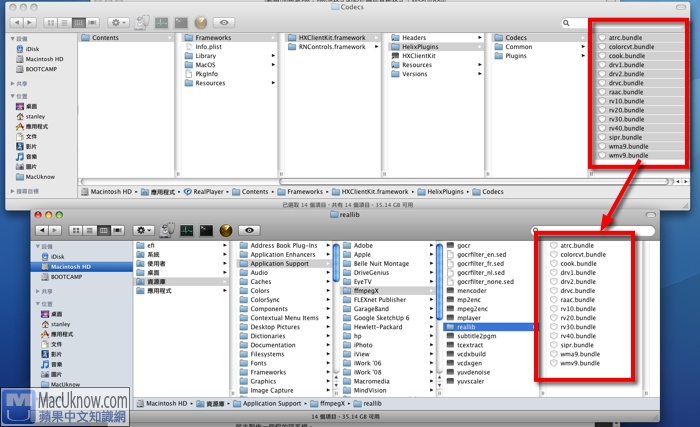Select Macintosh HD in reallib window sidebar

(82, 267)
